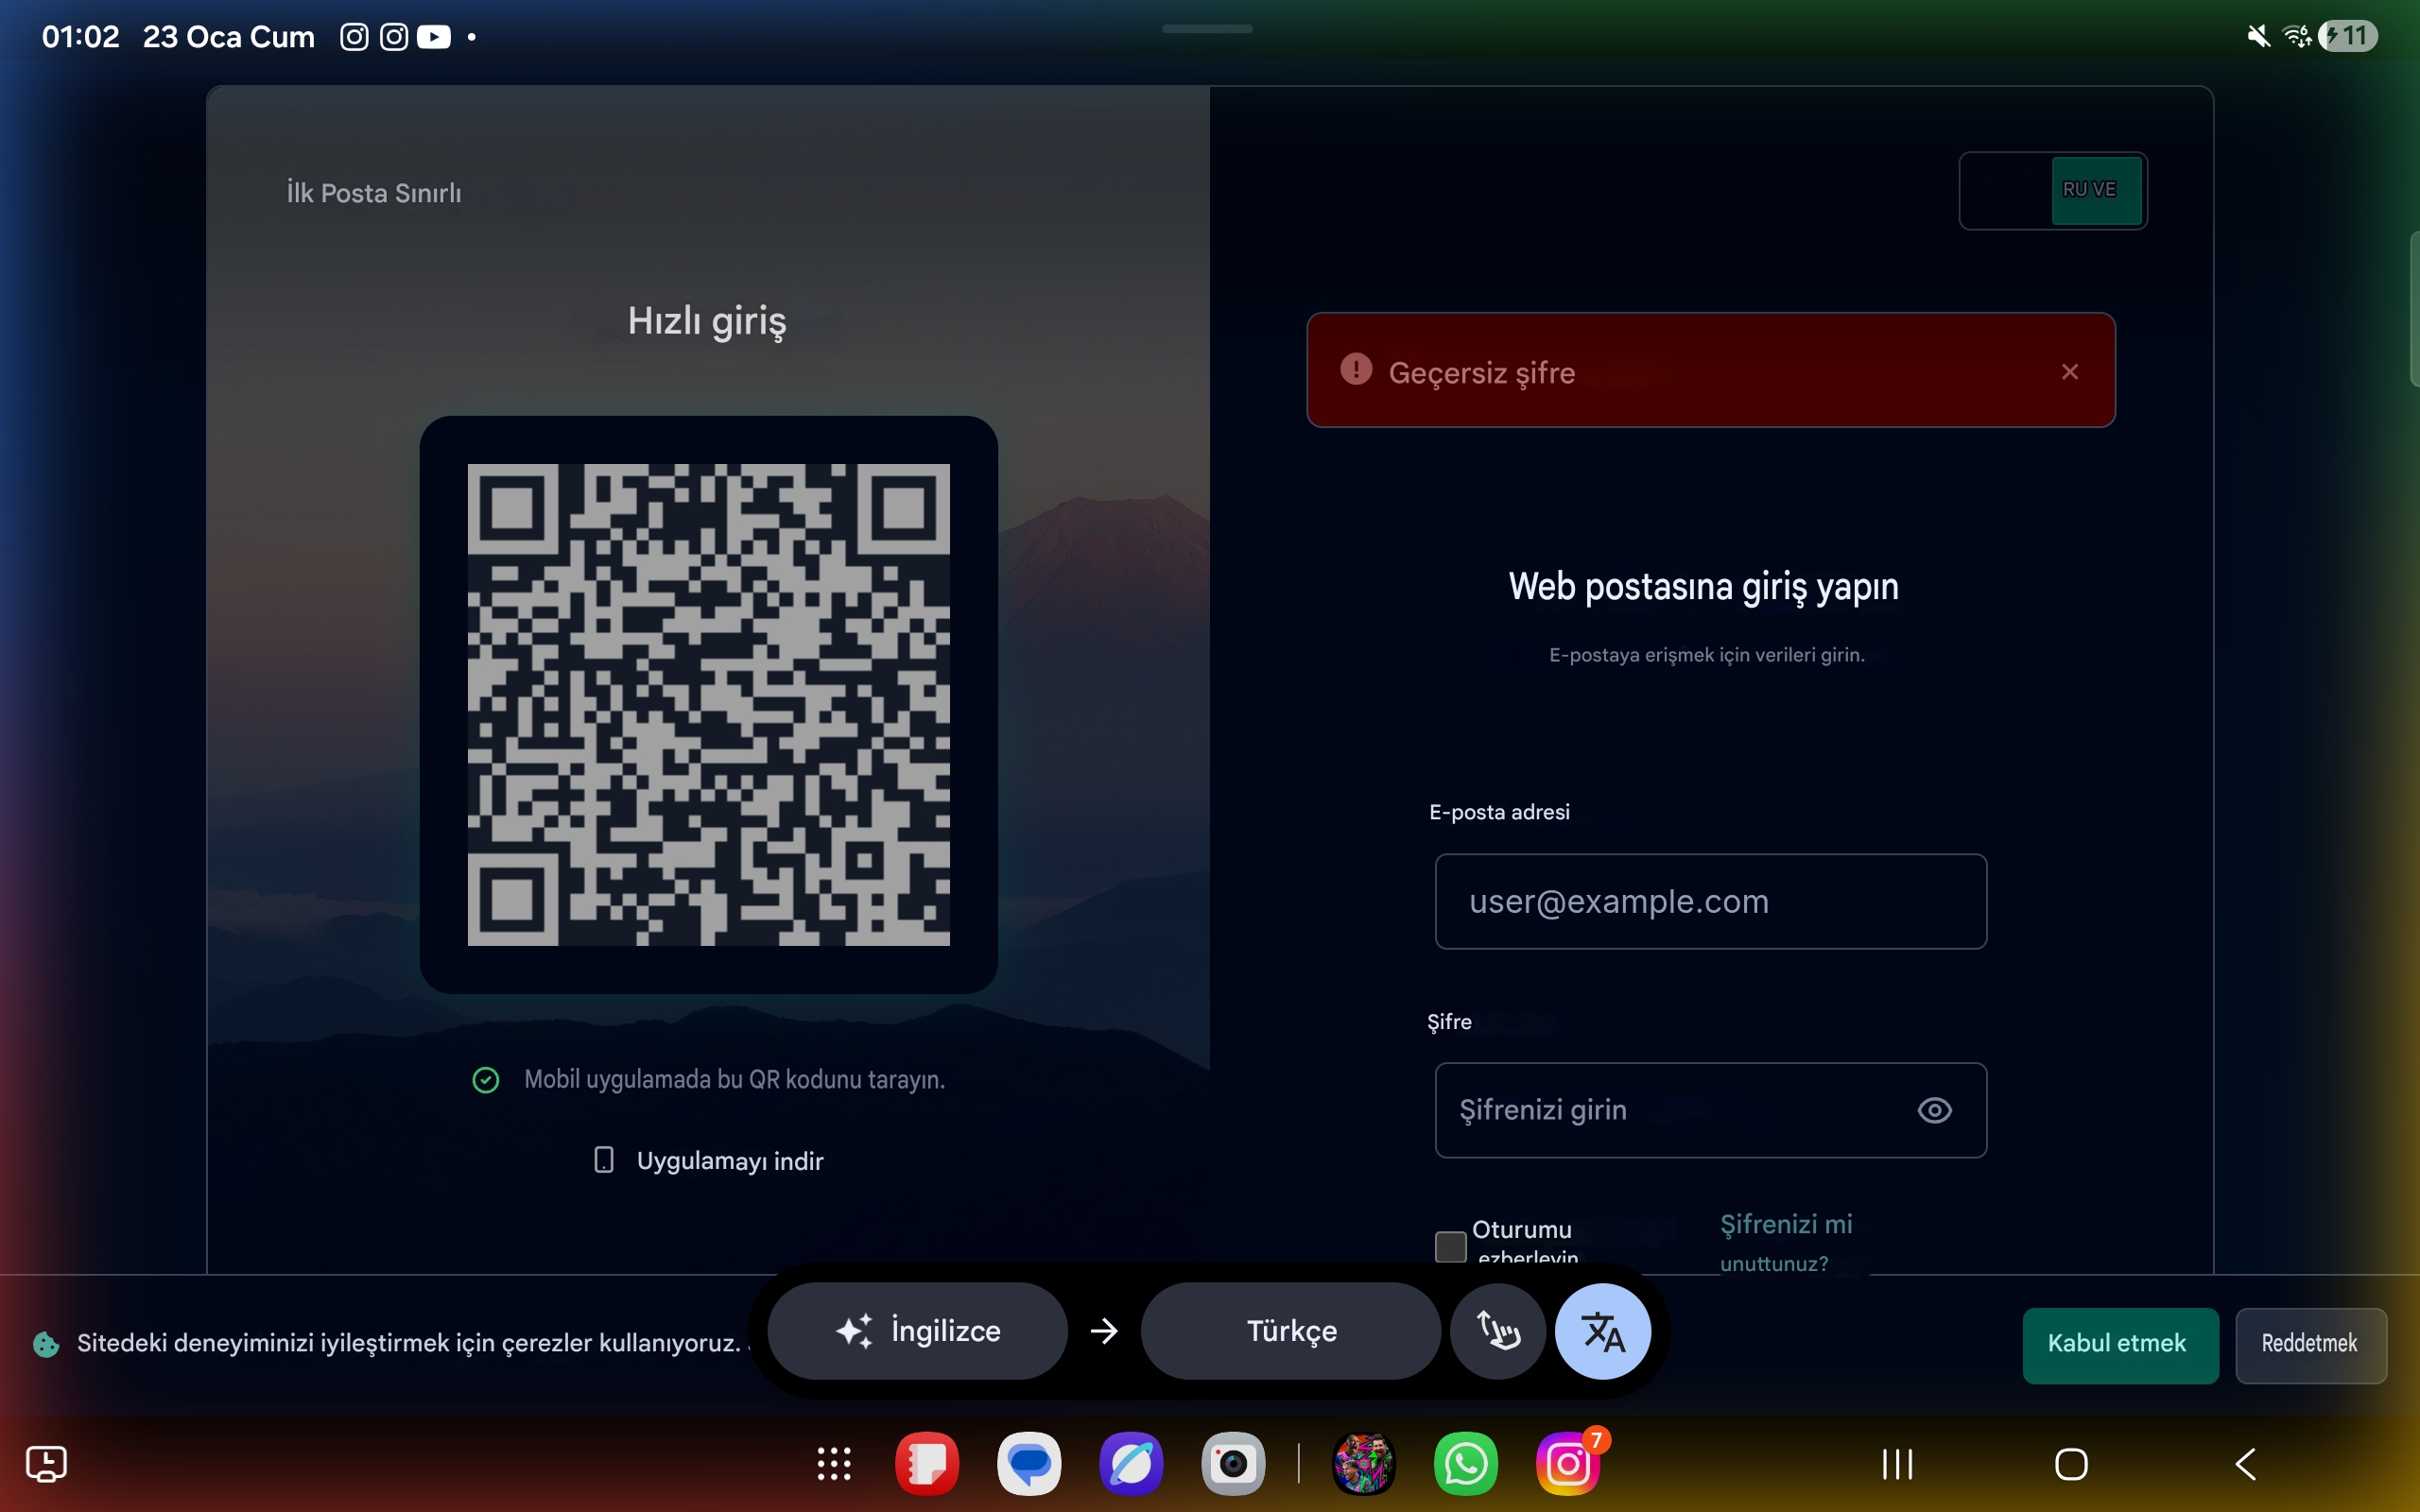Launch Samsung Internet browser from dock
This screenshot has width=2420, height=1512.
tap(1131, 1464)
